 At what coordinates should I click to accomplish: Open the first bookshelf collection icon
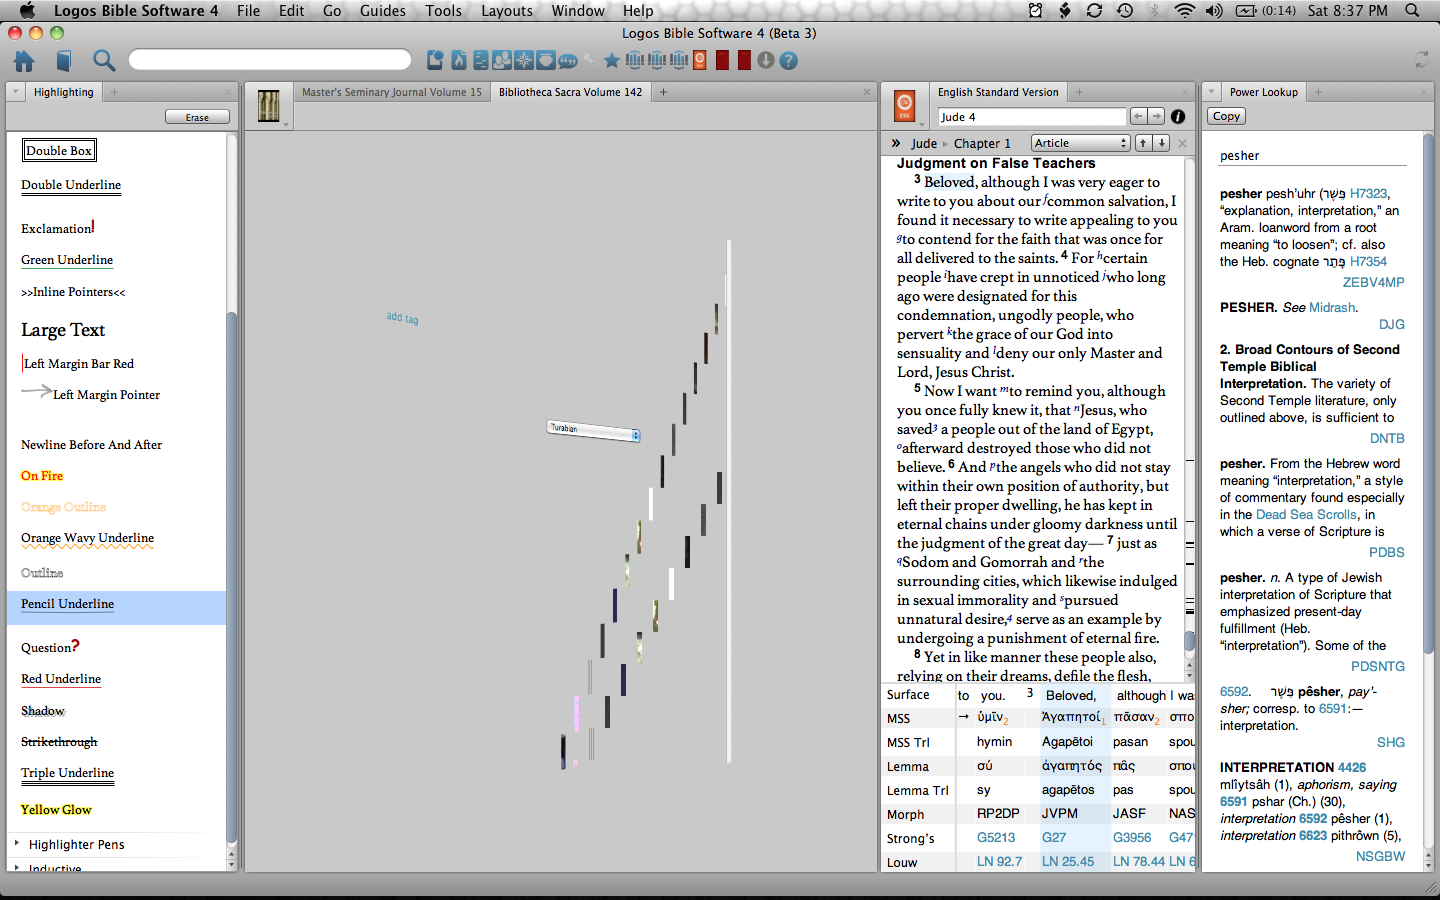tap(634, 61)
